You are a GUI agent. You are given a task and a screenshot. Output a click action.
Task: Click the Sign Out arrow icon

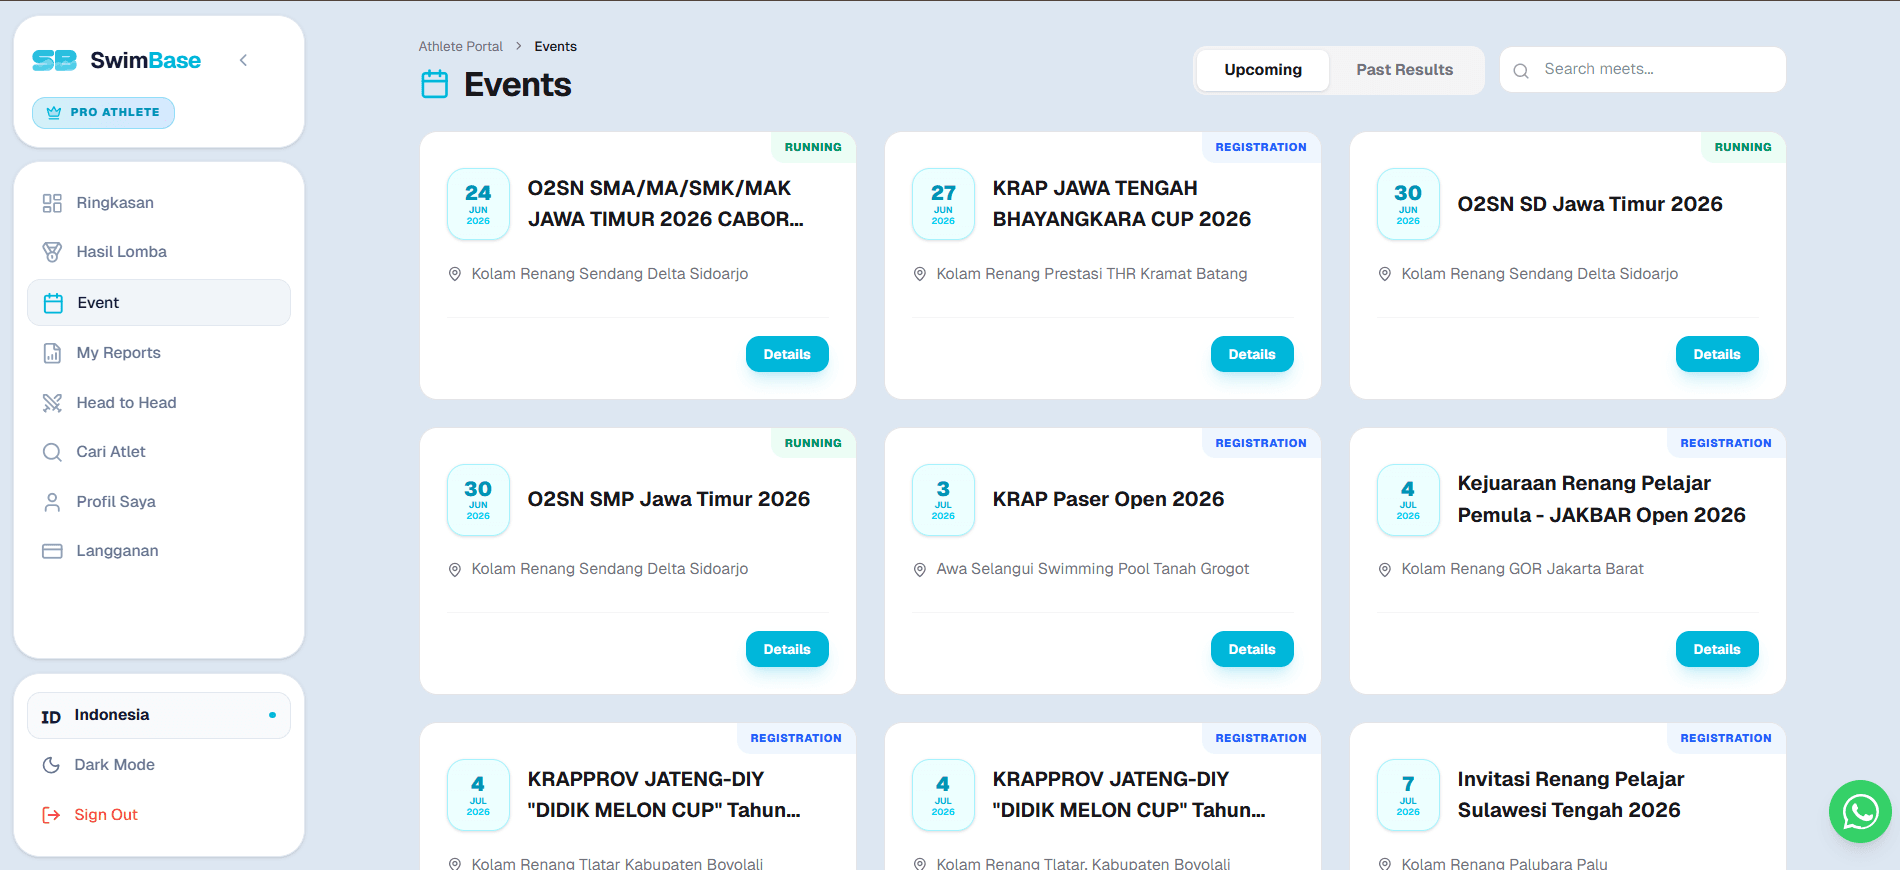51,815
